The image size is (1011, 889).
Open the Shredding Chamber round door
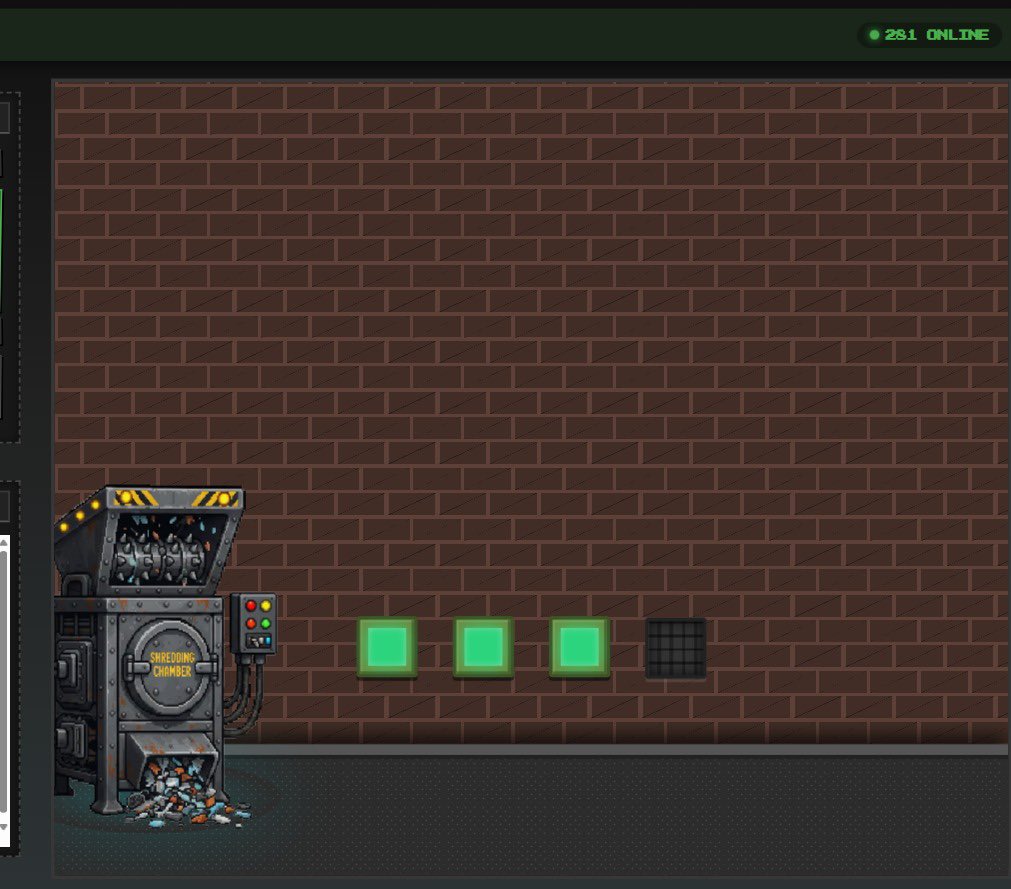[170, 667]
